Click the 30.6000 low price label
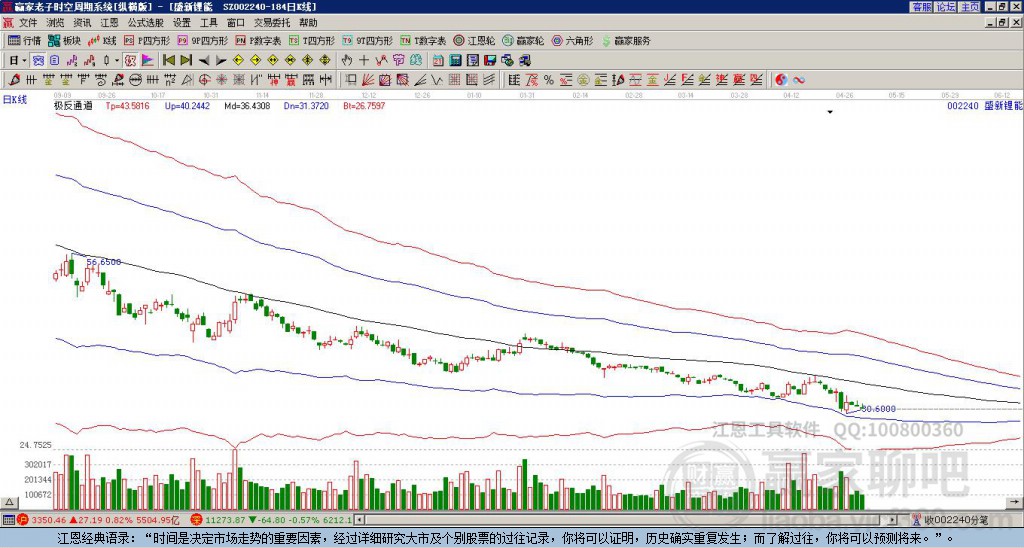 coord(879,409)
